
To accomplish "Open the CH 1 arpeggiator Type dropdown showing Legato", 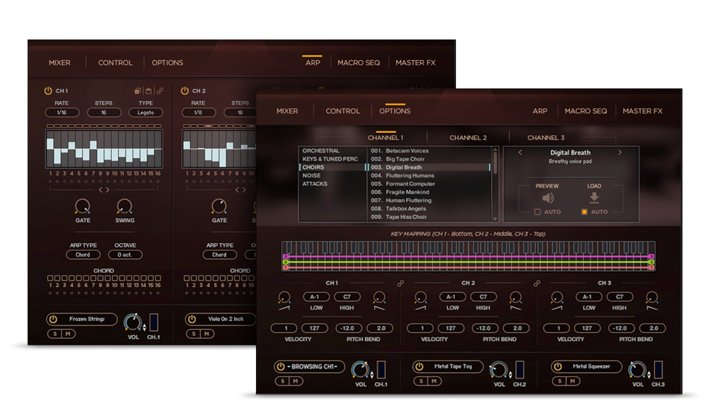I will (146, 113).
